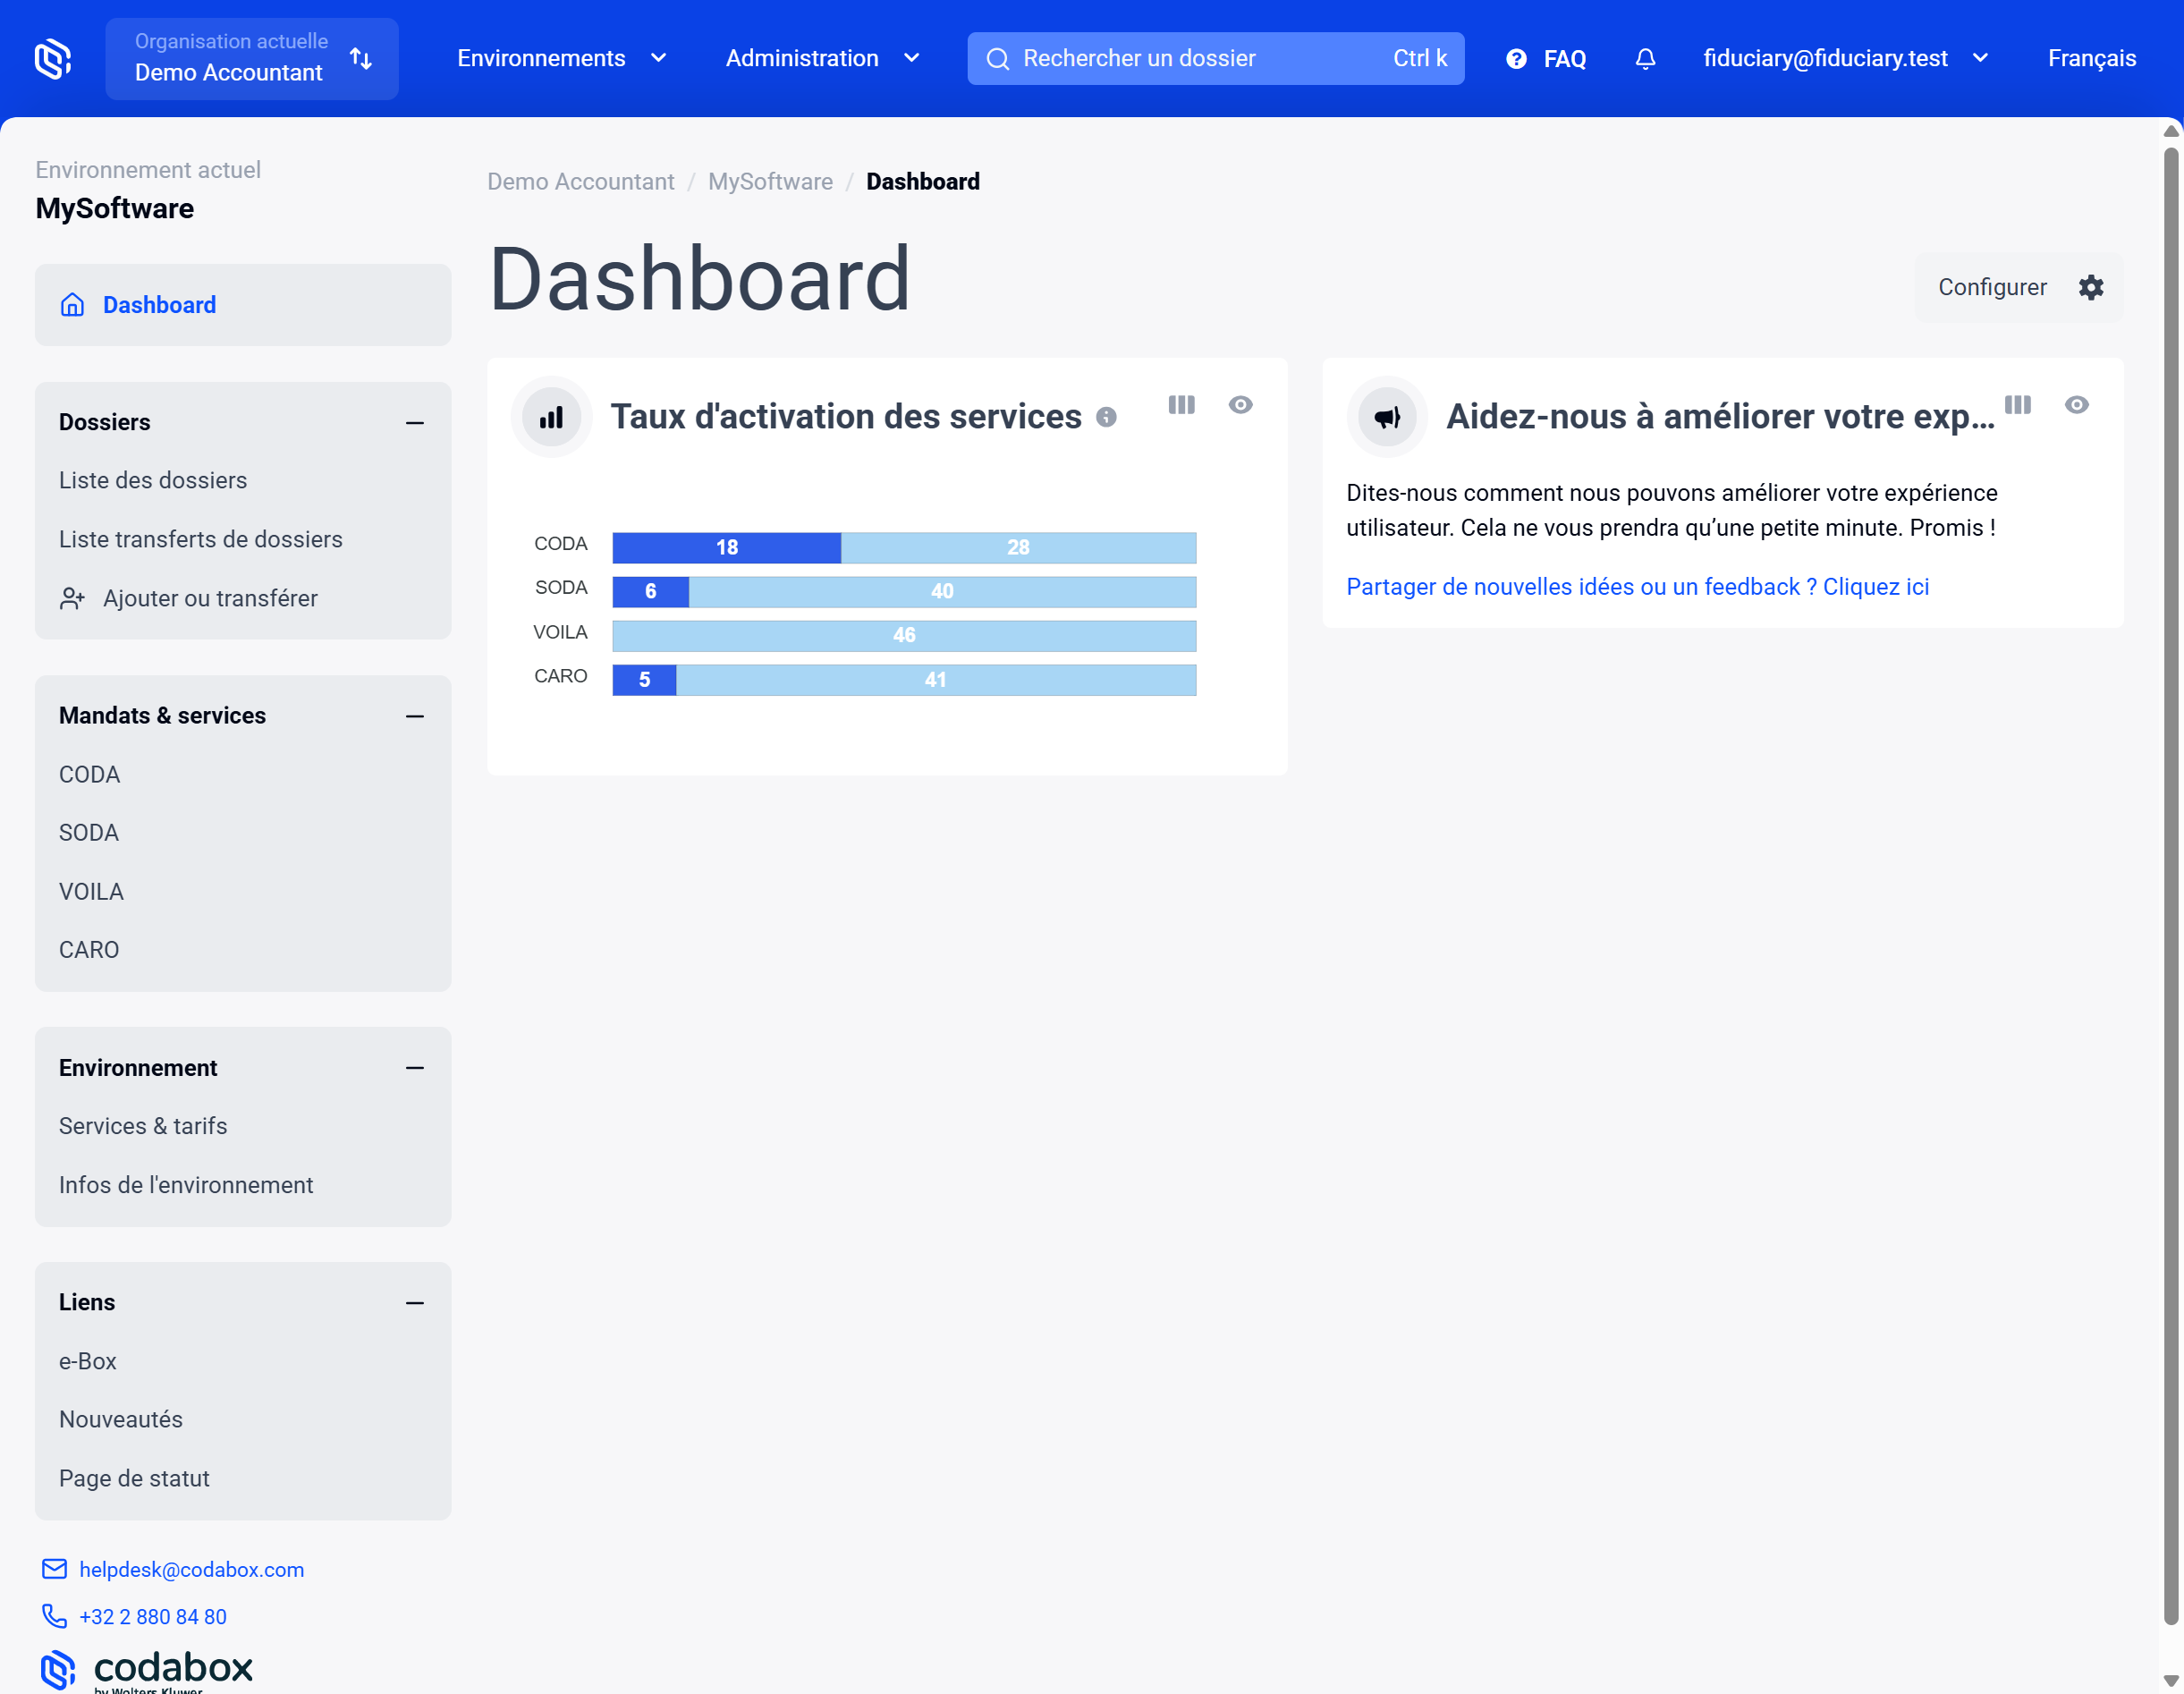Screen dimensions: 2184x1694
Task: Click the Configurer gear icon
Action: pyautogui.click(x=2091, y=288)
